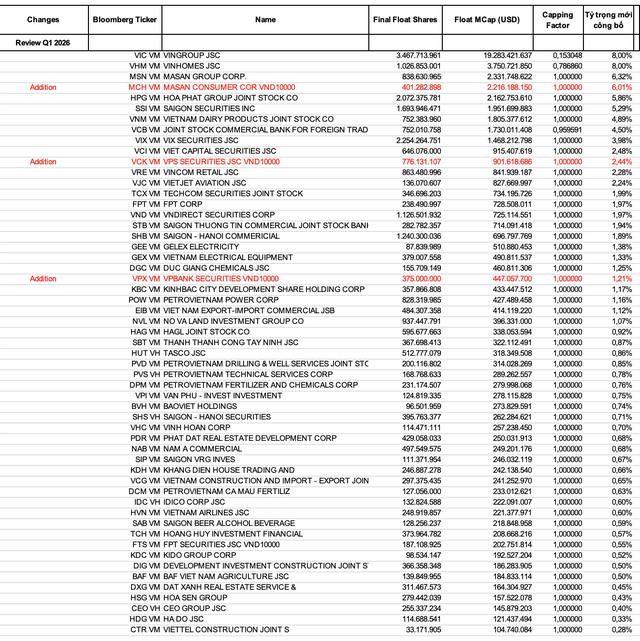Image resolution: width=640 pixels, height=641 pixels.
Task: Select the Capping Factor column header
Action: (x=557, y=19)
